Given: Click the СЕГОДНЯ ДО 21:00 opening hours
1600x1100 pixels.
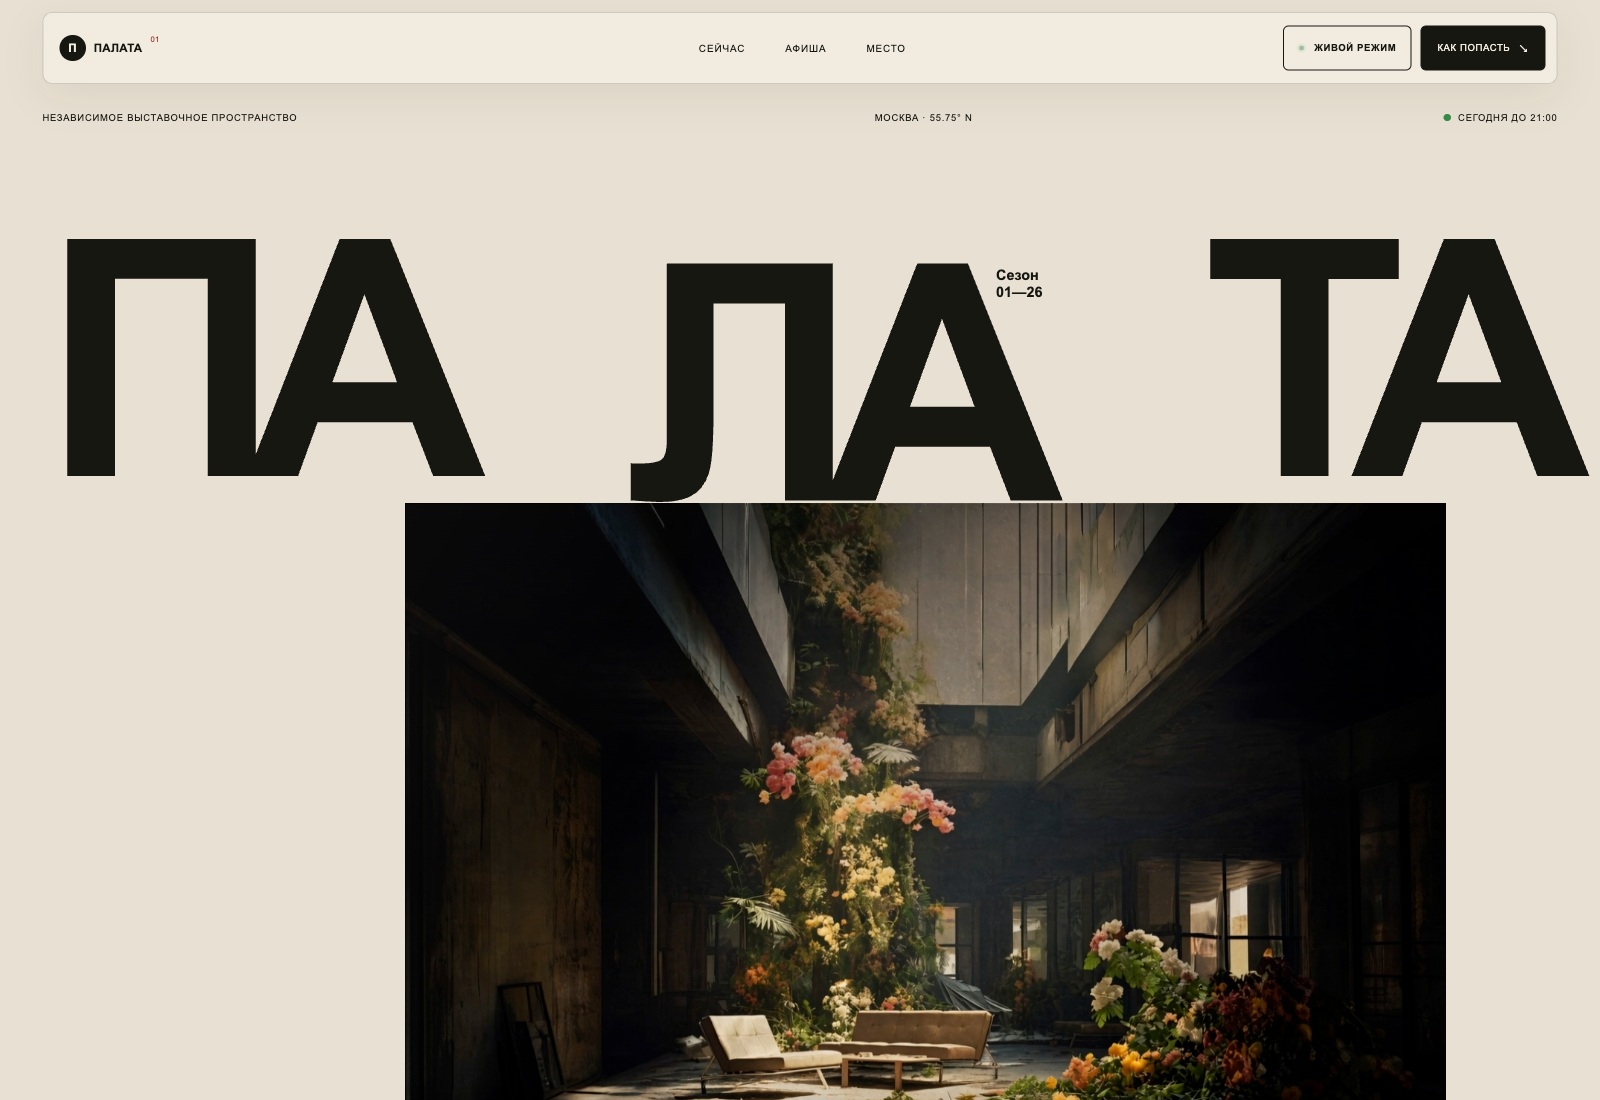Looking at the screenshot, I should point(1507,118).
